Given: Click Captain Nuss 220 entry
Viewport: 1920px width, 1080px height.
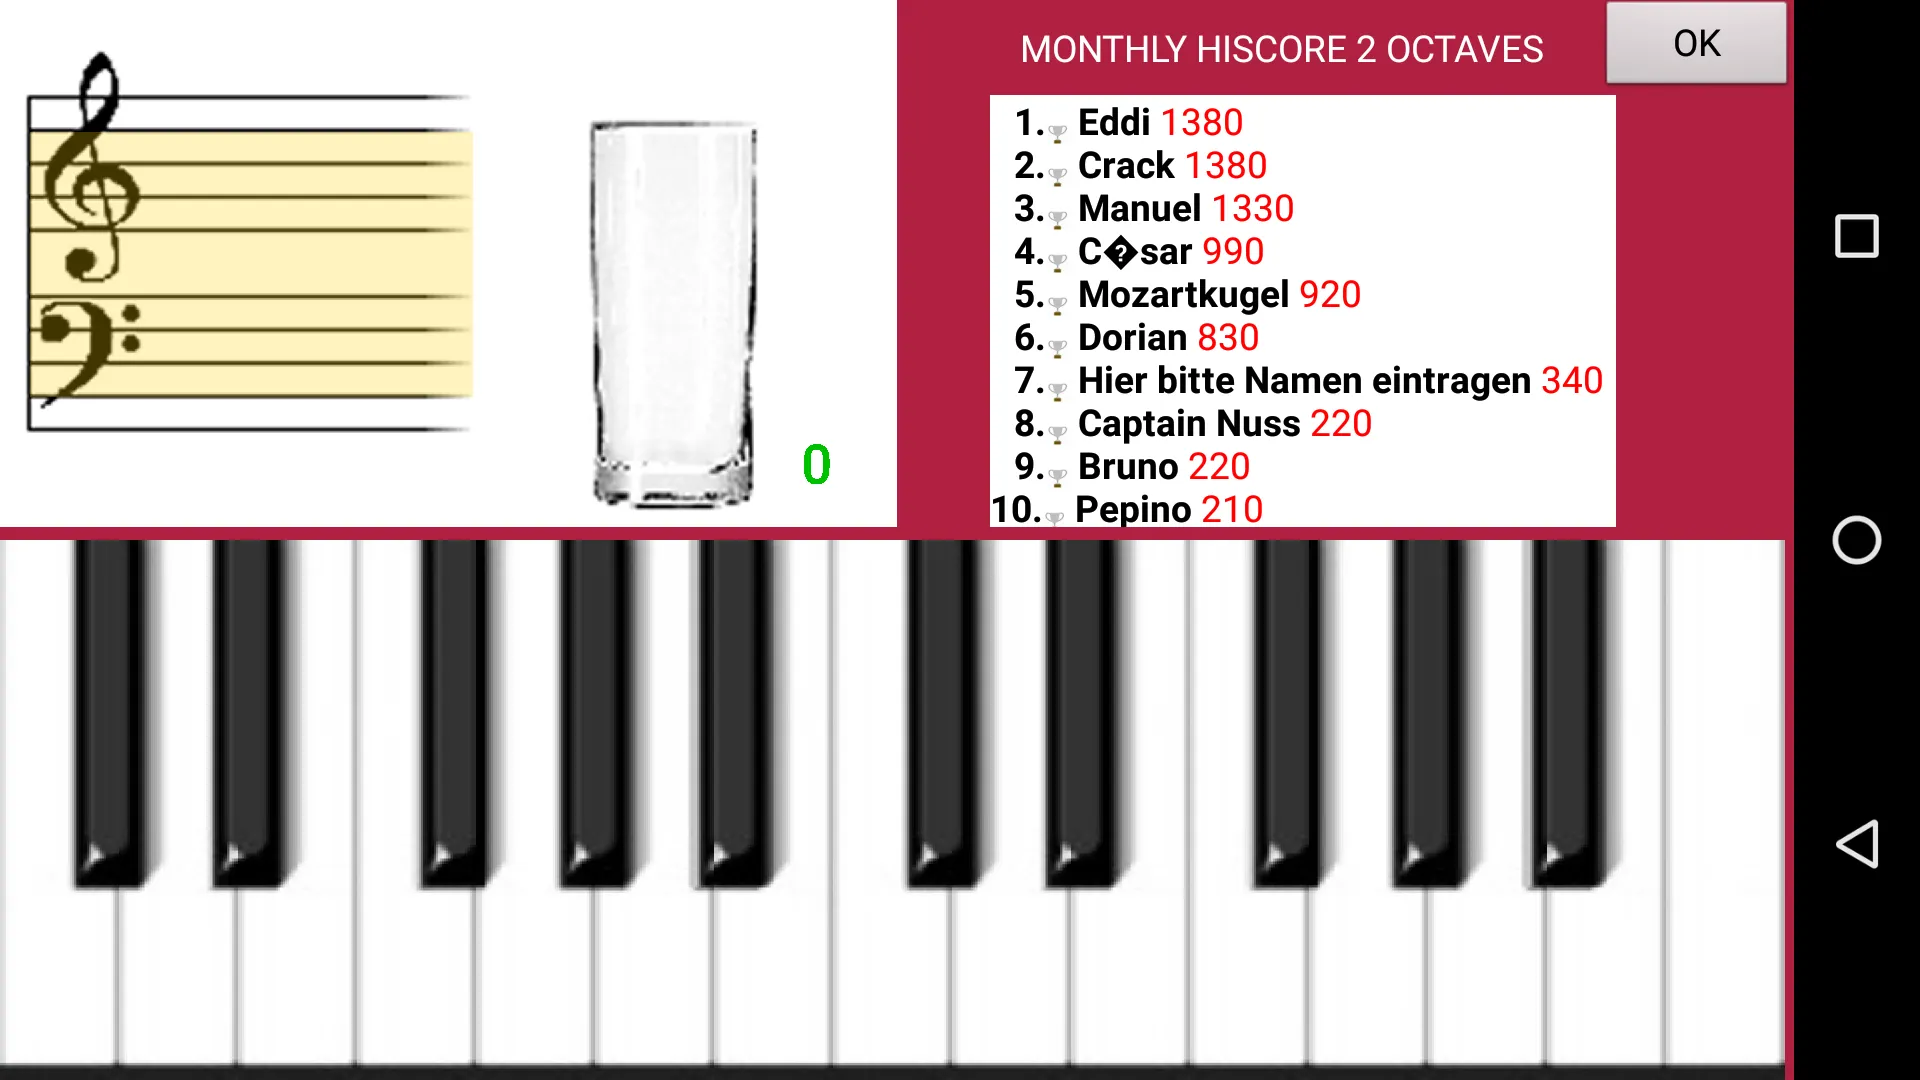Looking at the screenshot, I should [x=1224, y=423].
